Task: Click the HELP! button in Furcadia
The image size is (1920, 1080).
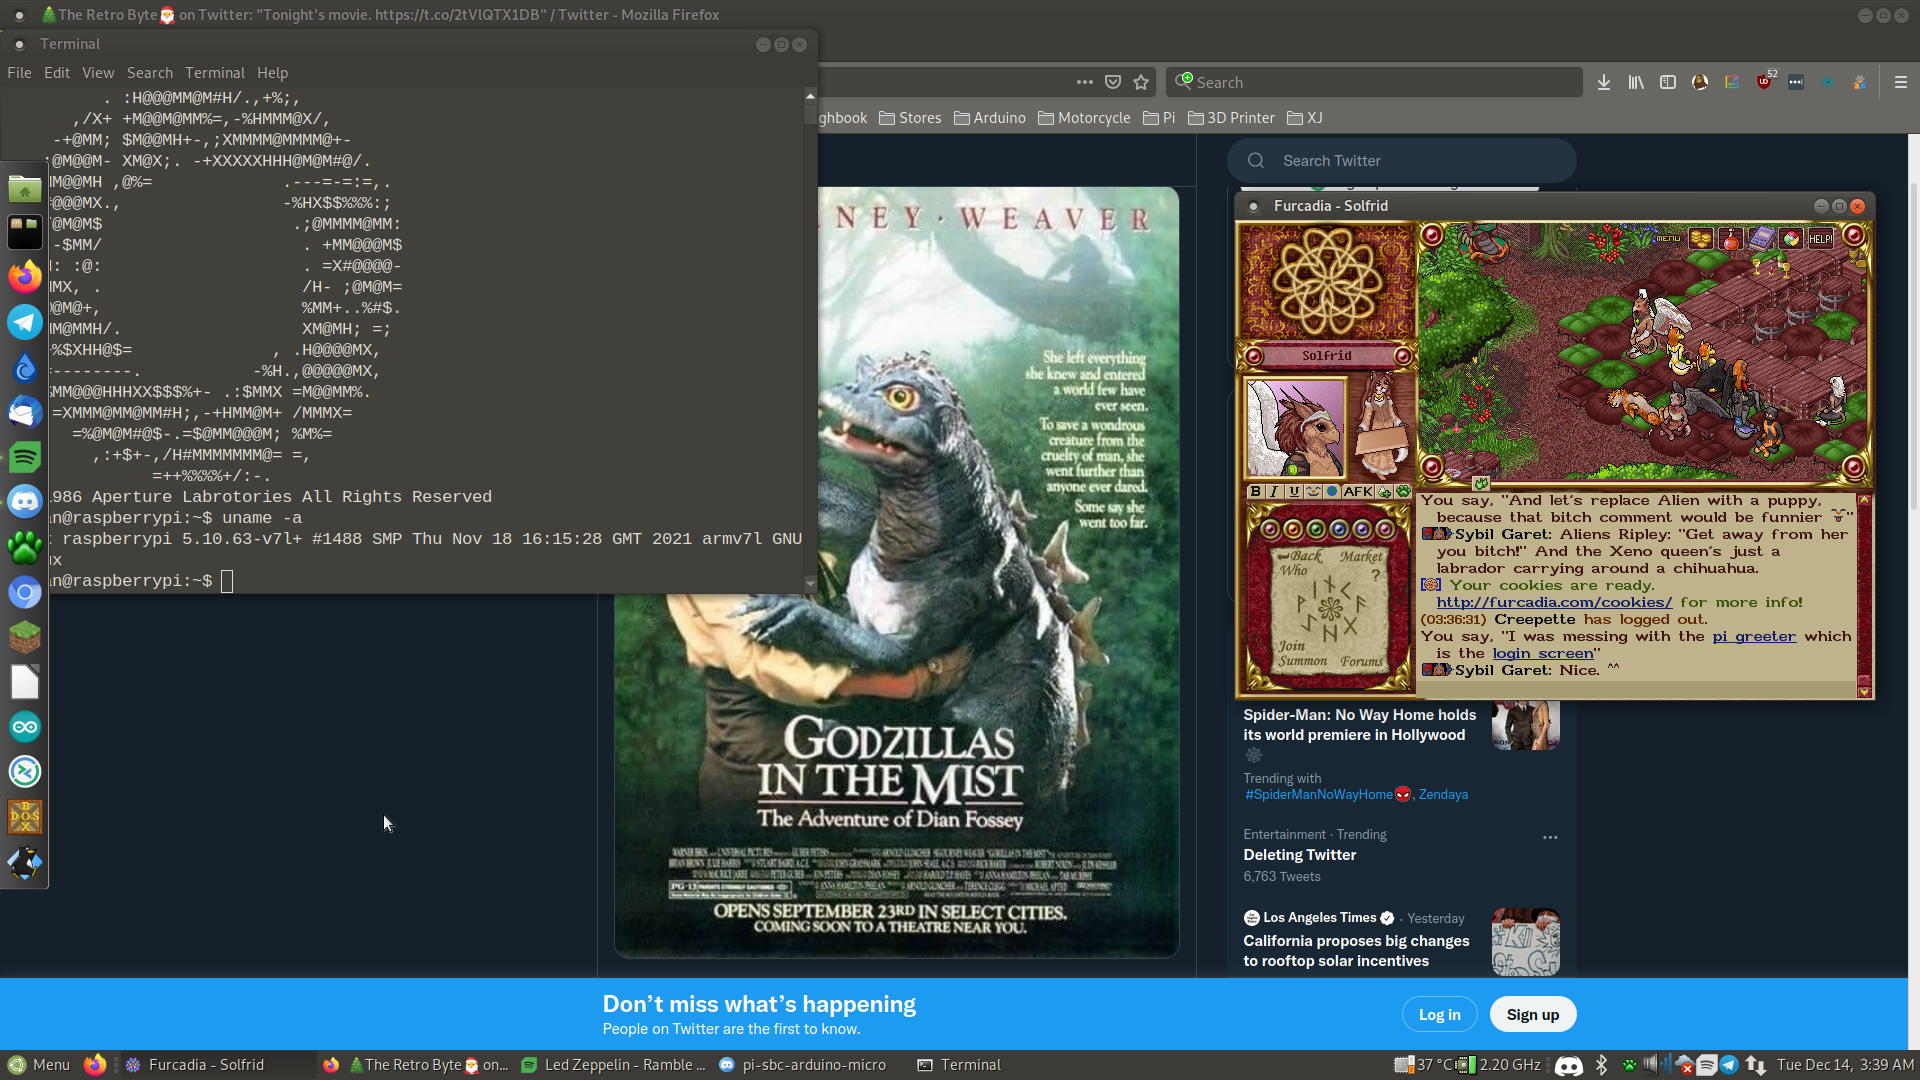Action: coord(1820,239)
